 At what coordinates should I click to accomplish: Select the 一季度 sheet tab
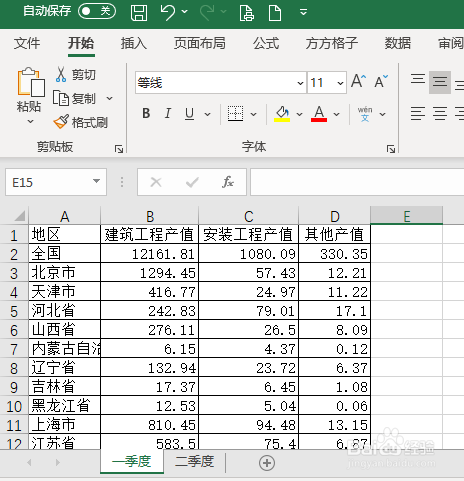pos(132,462)
